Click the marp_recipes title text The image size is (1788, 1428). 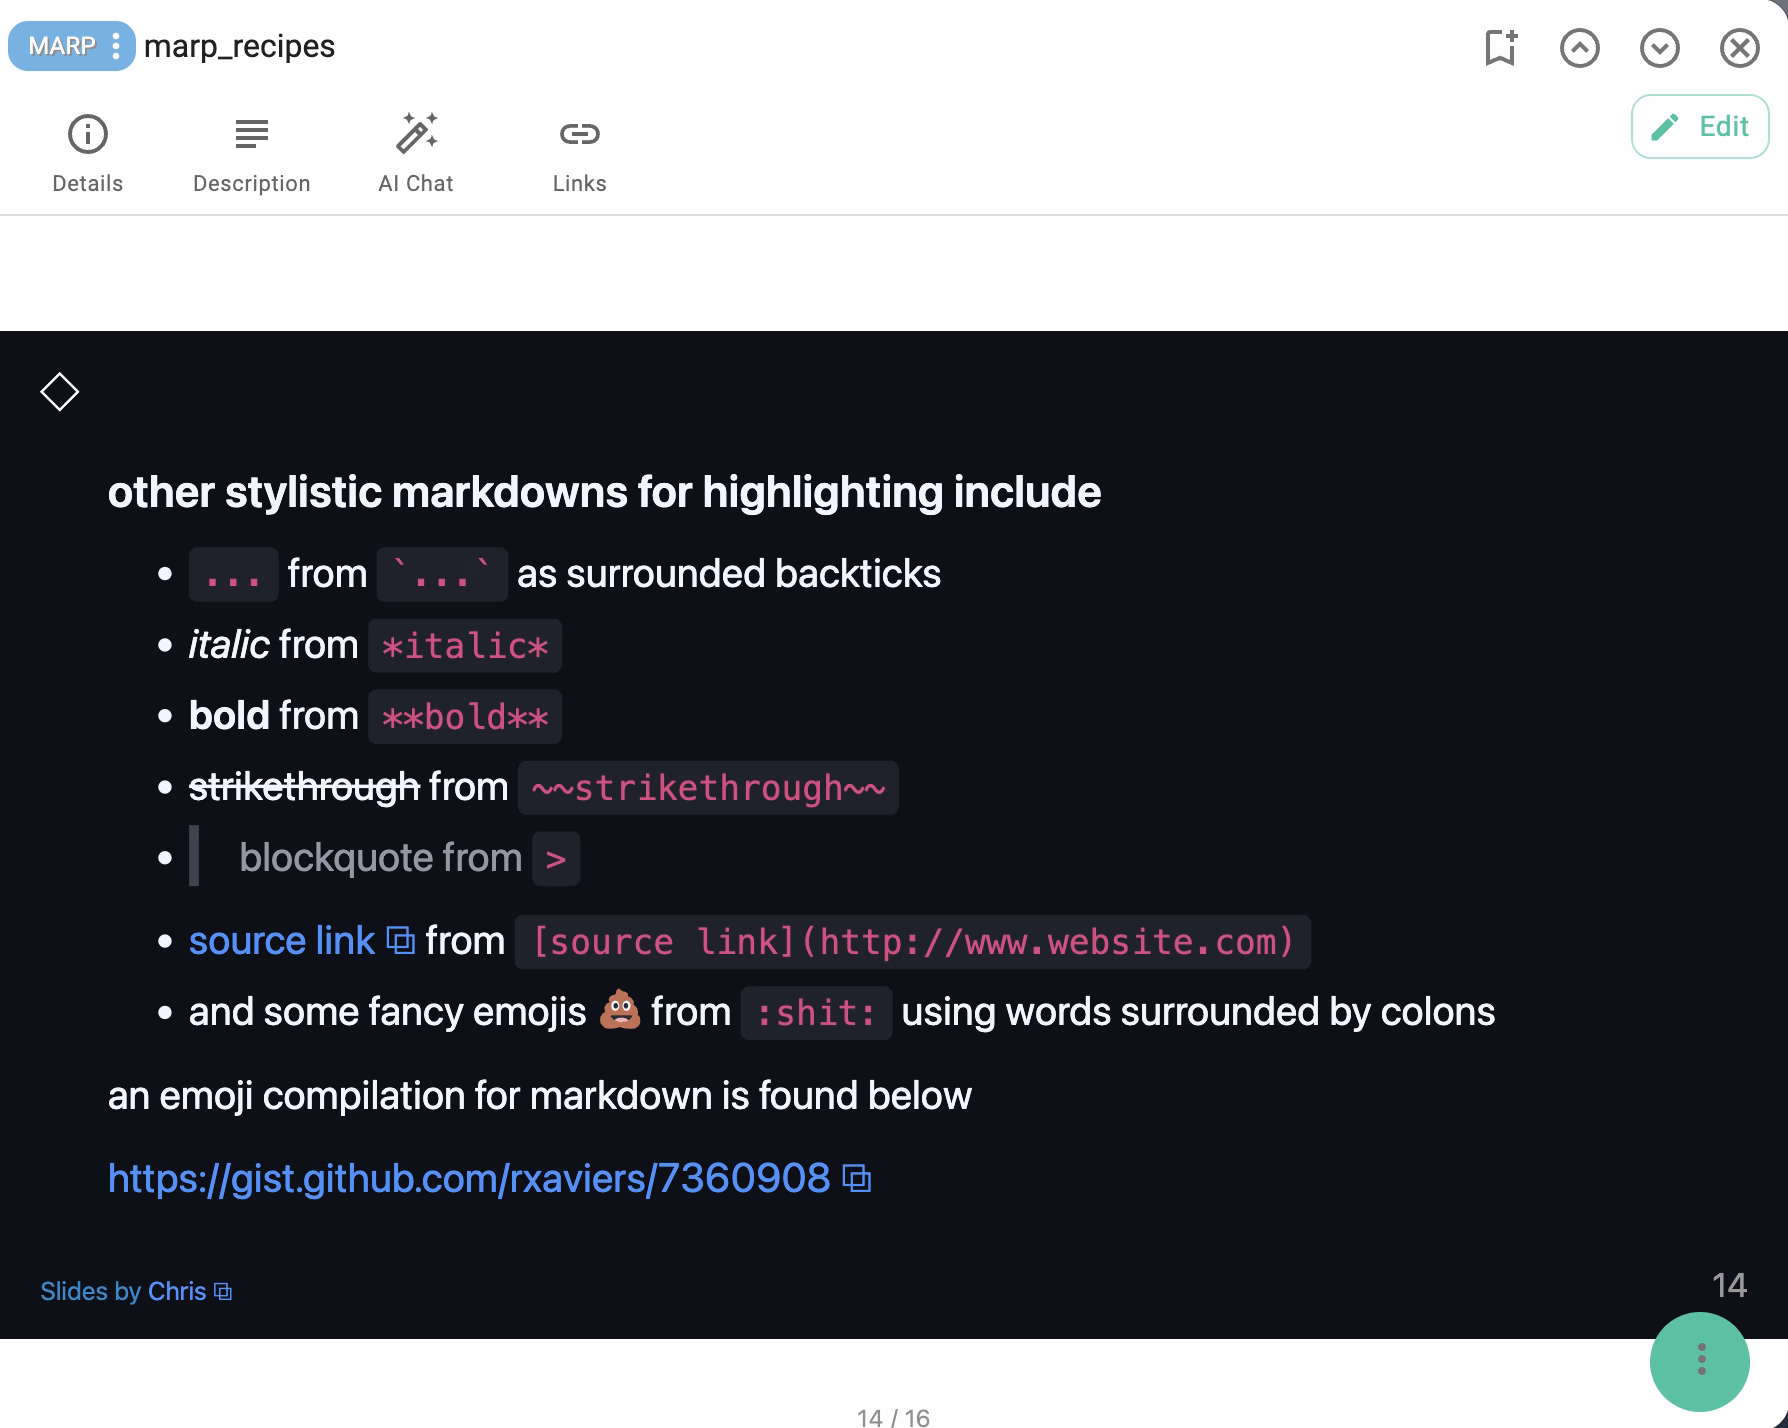click(x=239, y=46)
